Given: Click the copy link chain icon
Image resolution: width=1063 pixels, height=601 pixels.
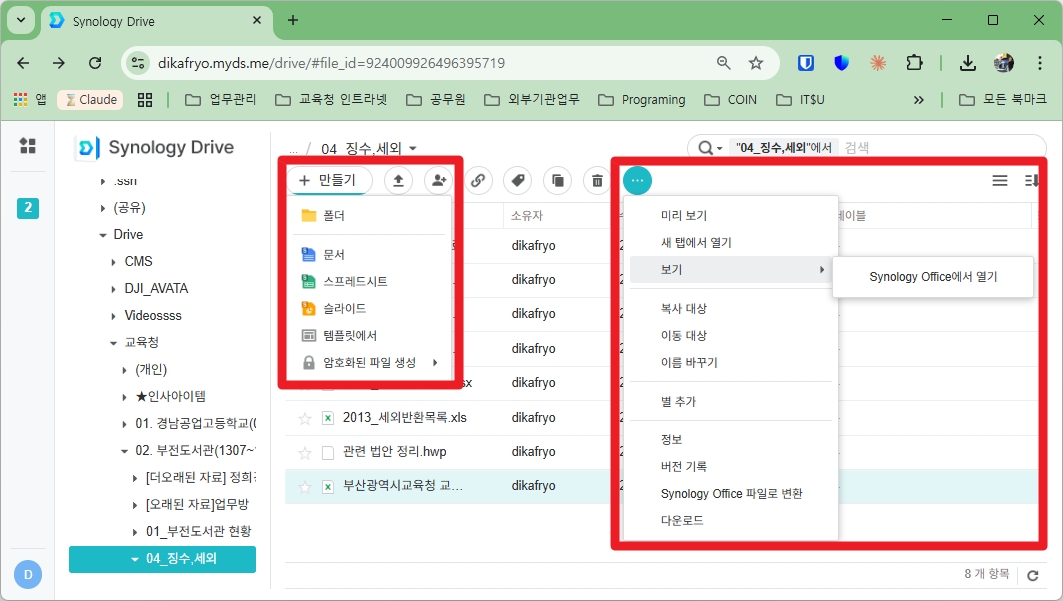Looking at the screenshot, I should coord(479,180).
